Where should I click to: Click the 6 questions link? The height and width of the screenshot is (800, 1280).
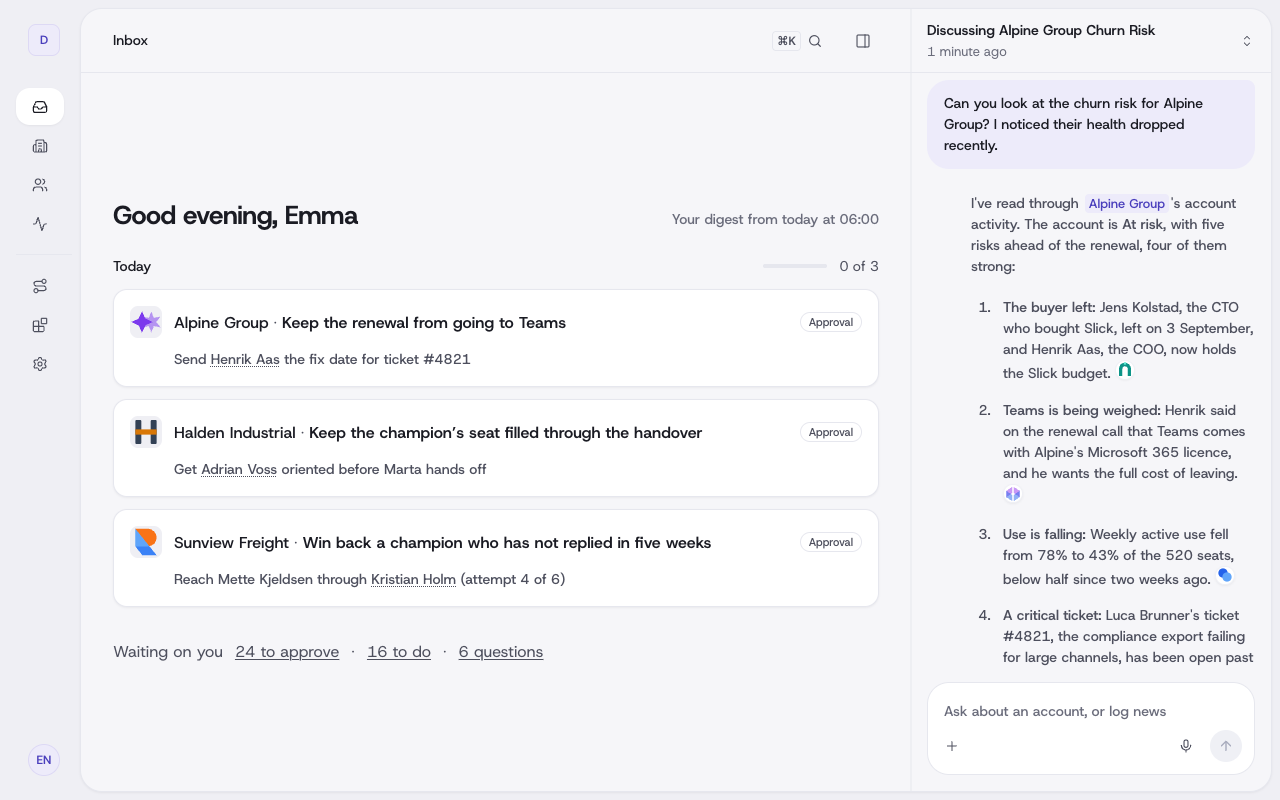(501, 652)
